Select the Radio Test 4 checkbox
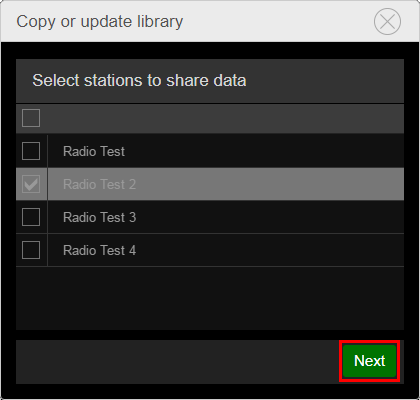 31,250
